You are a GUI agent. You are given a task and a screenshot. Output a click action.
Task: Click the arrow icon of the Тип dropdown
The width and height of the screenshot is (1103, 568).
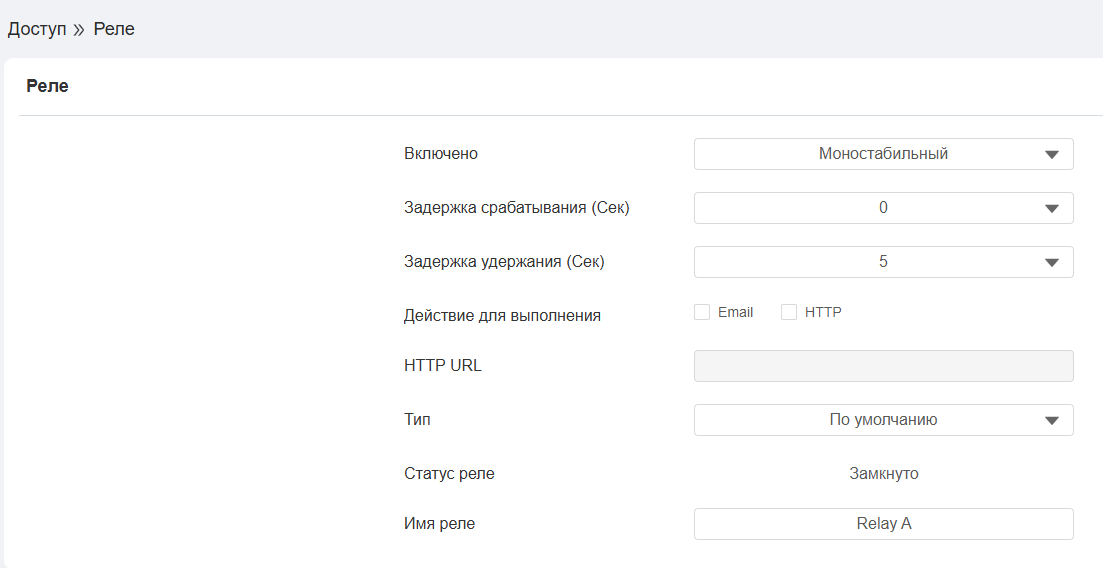point(1051,421)
